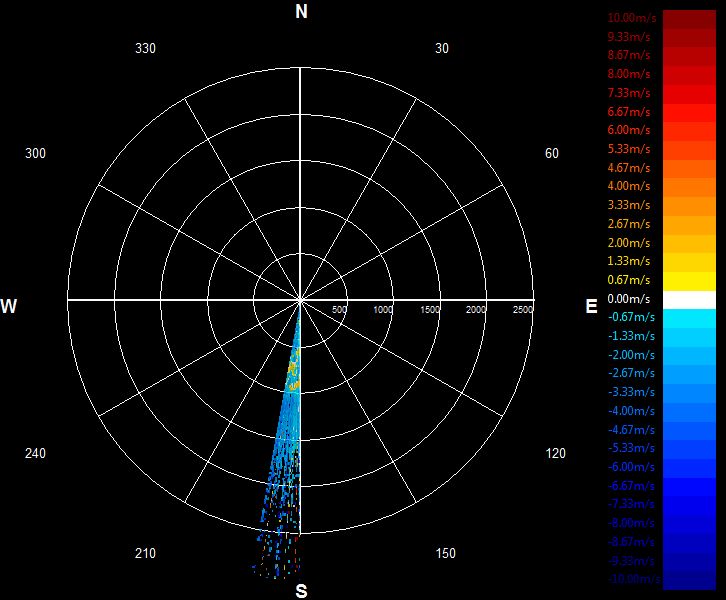The height and width of the screenshot is (600, 726).
Task: Click the -6.00m/s legend label
Action: point(632,467)
